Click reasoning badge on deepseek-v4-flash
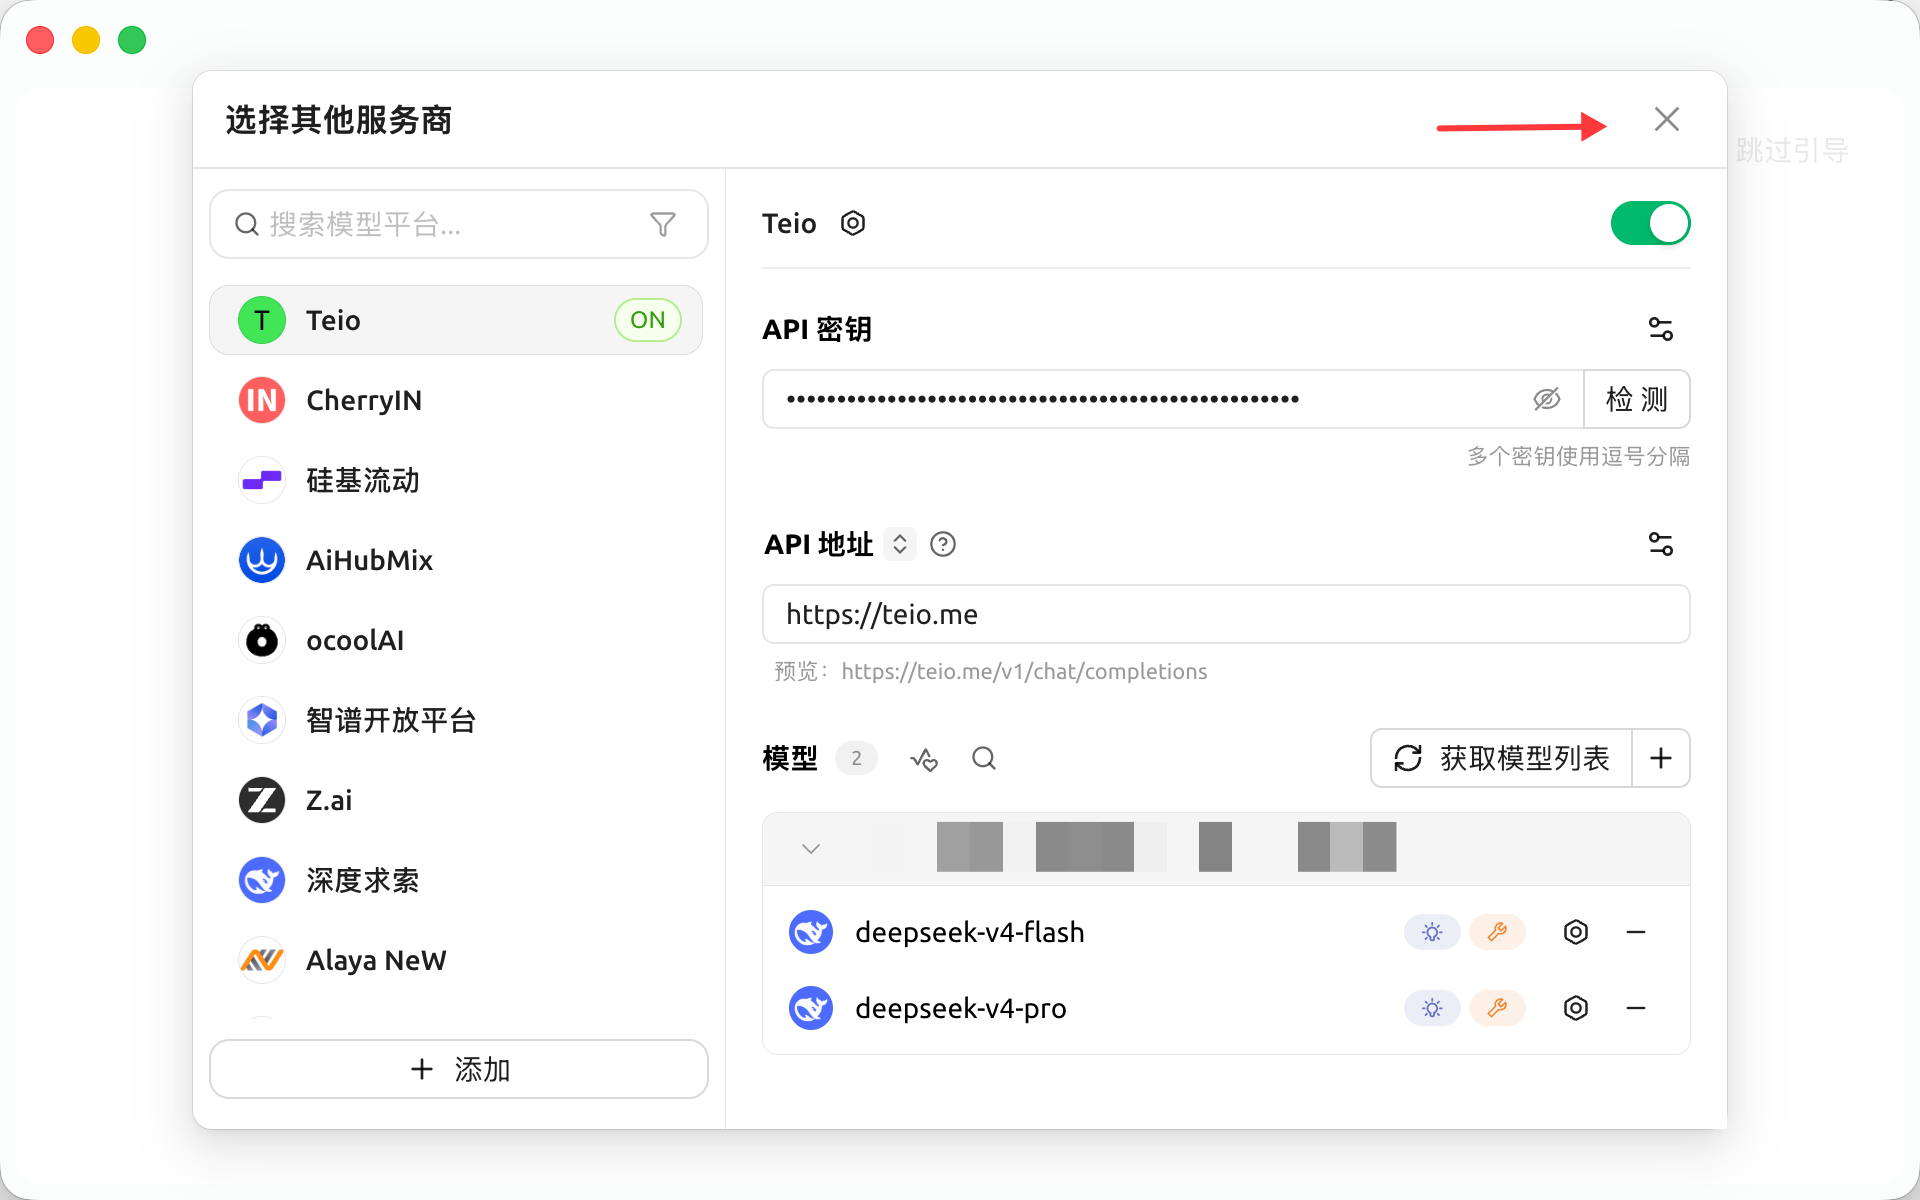This screenshot has width=1920, height=1200. pos(1432,932)
